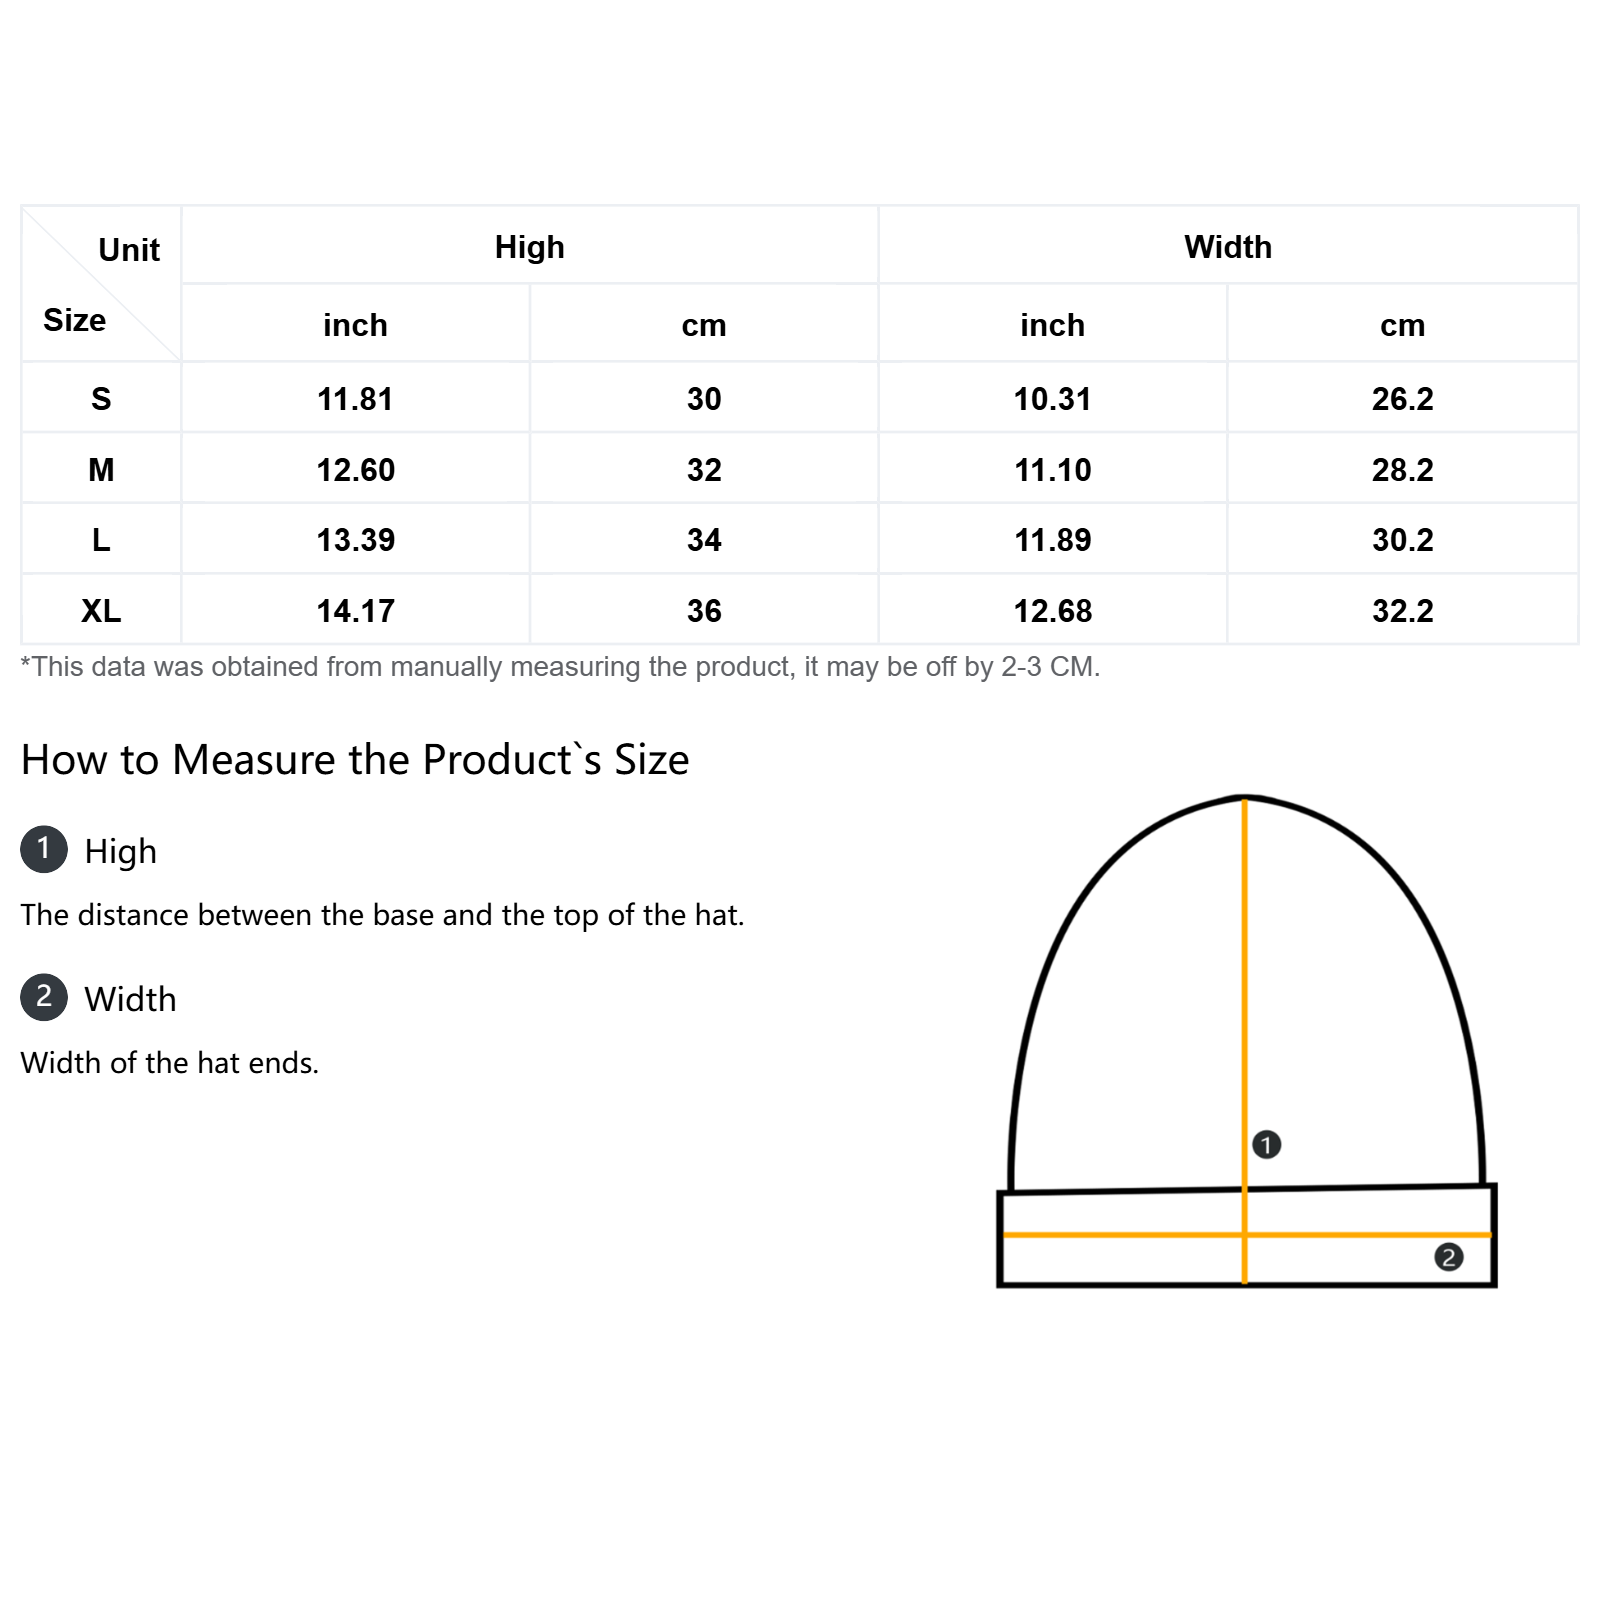
Task: Click the 32.2 cm width cell
Action: 1402,611
